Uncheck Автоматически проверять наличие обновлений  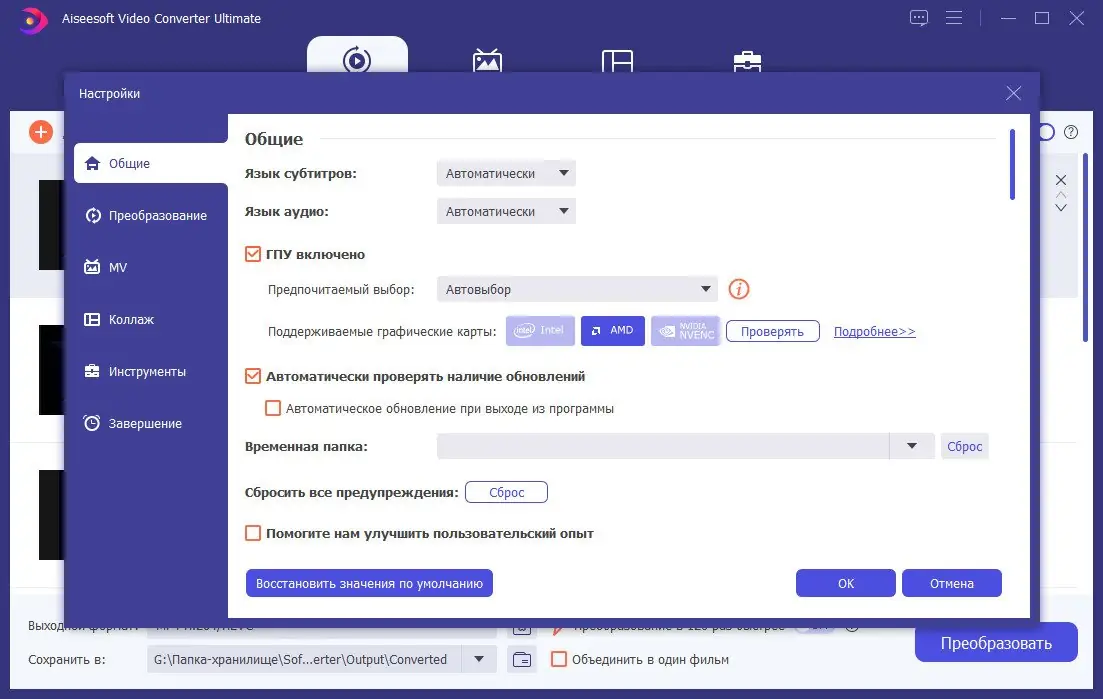(x=253, y=376)
